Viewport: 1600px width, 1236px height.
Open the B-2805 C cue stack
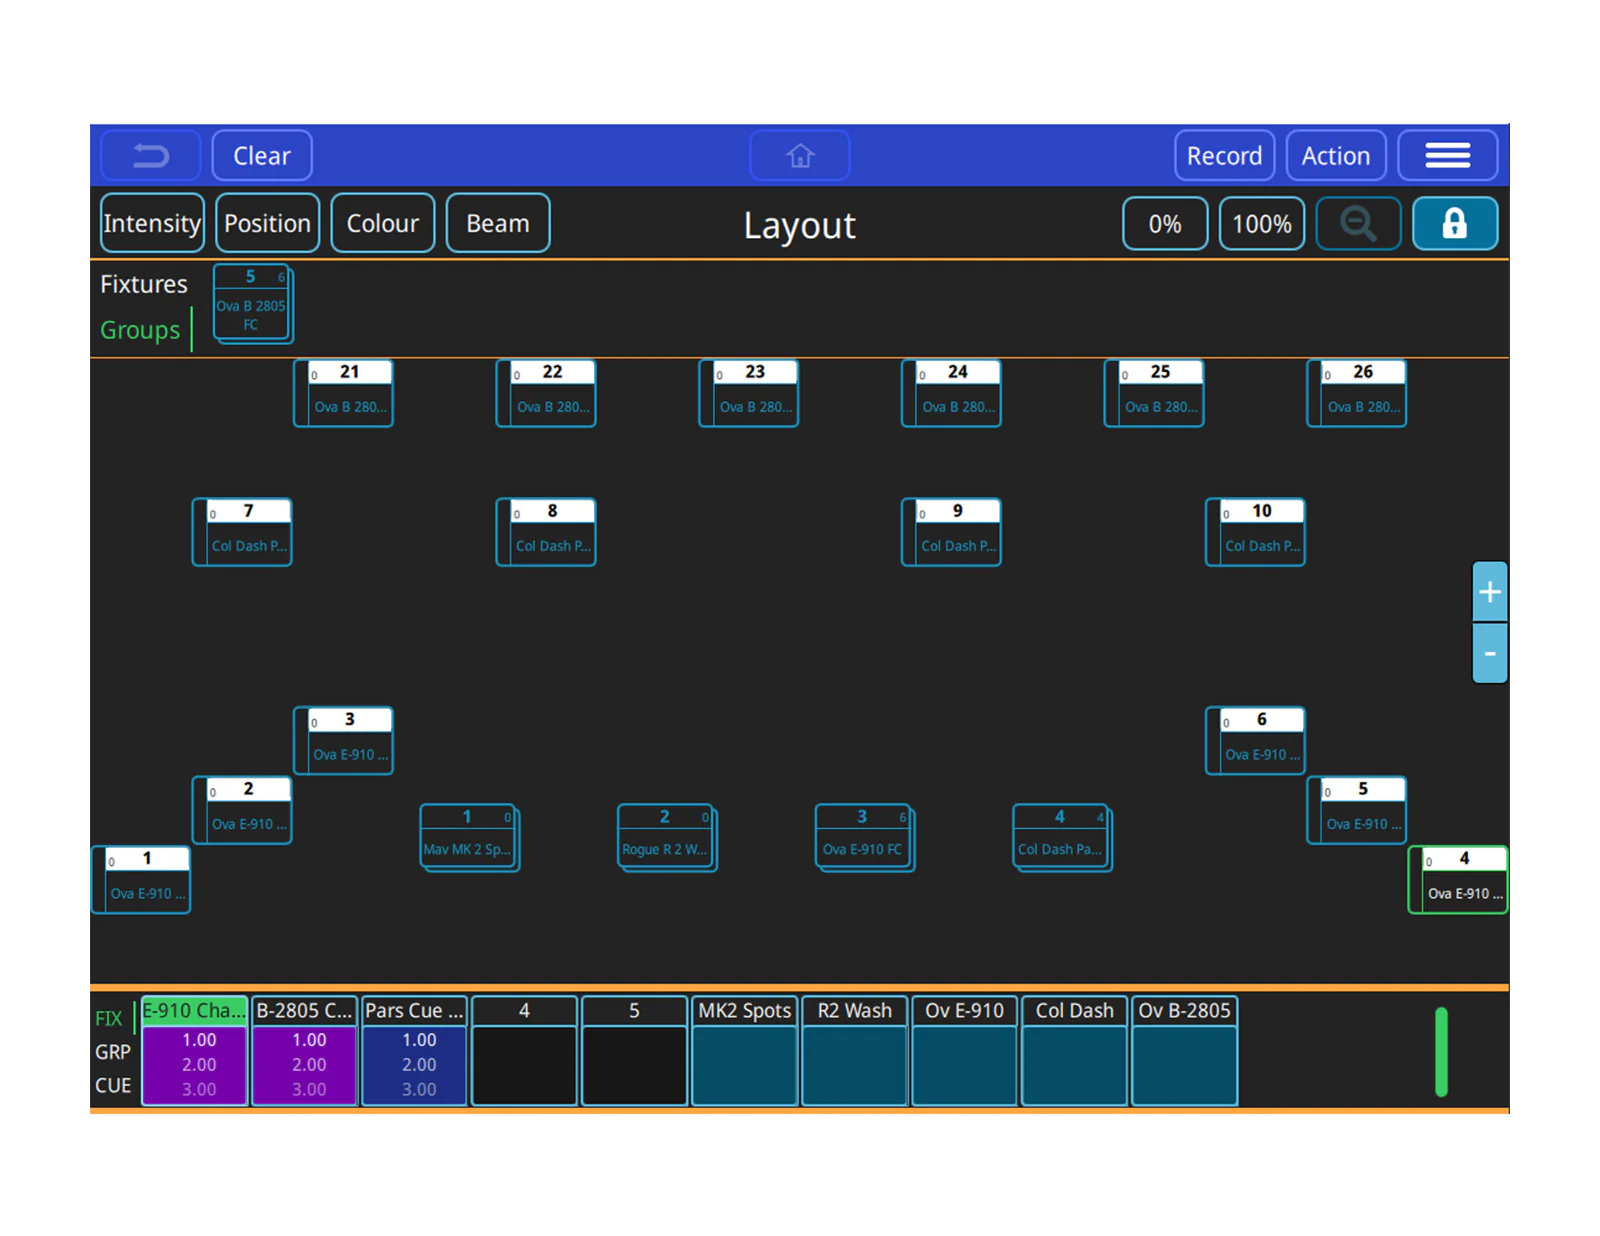point(305,1050)
